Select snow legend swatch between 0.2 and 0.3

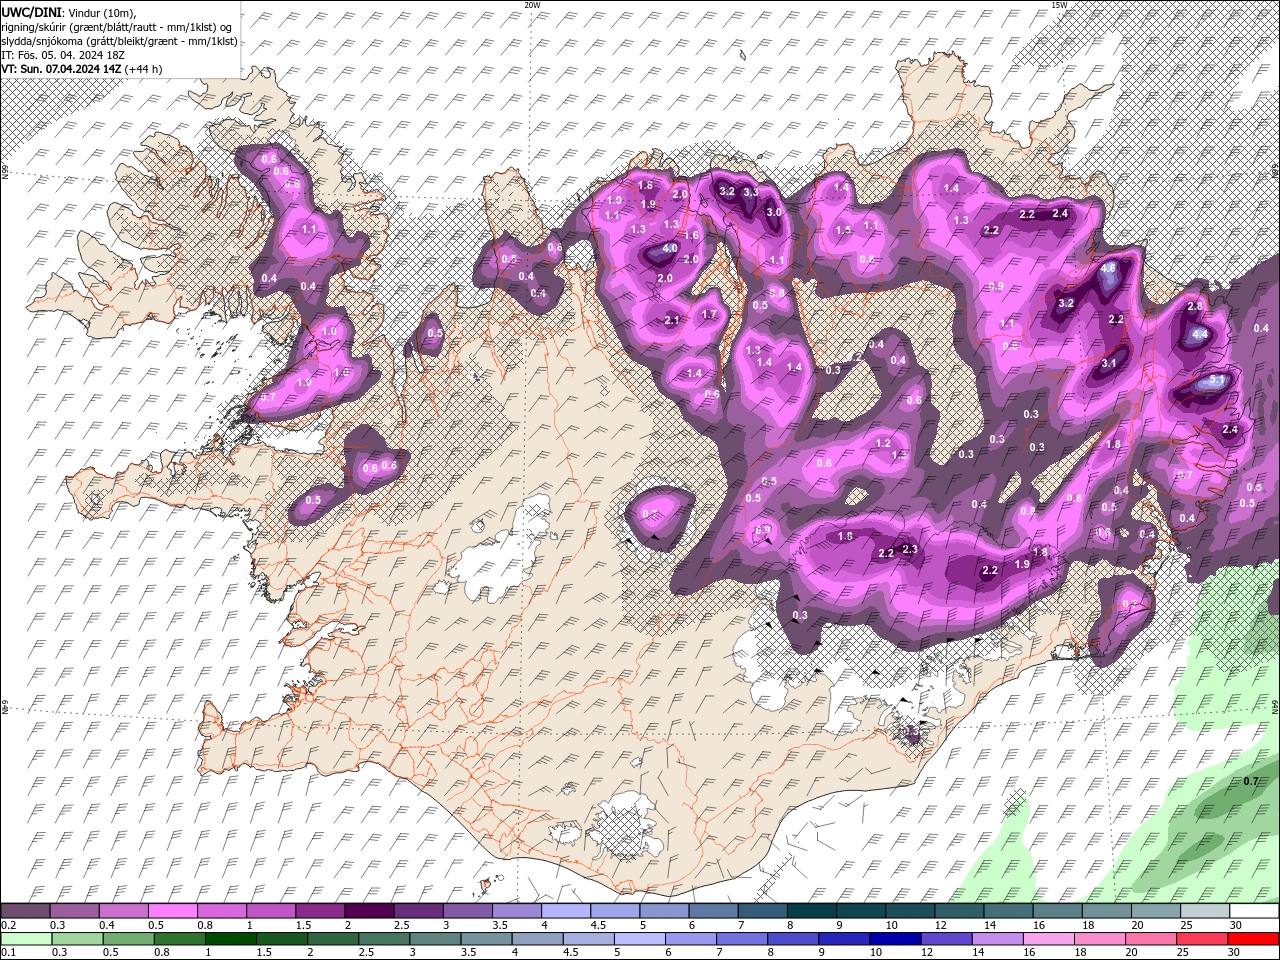25,911
